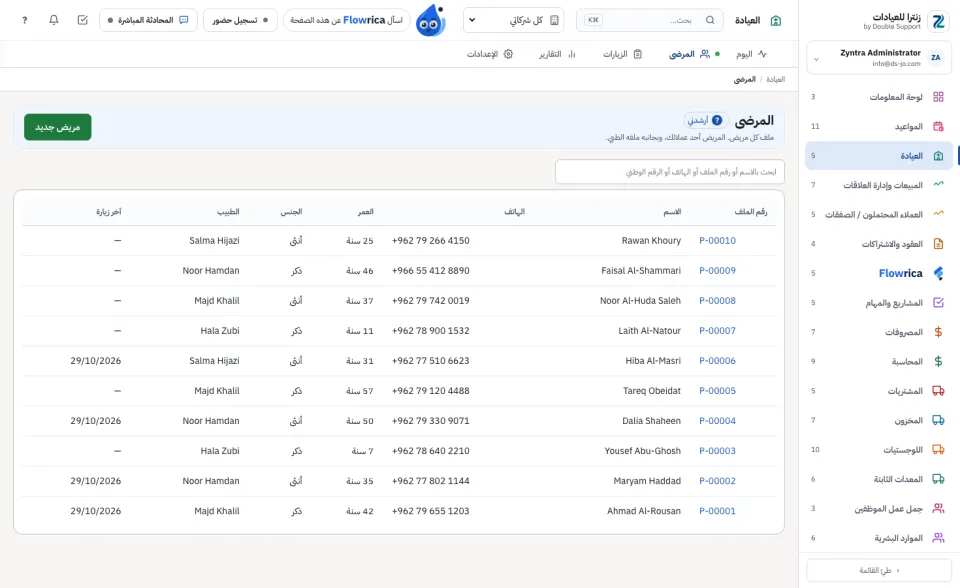Go to لوحة المعلومات dashboard icon
Image resolution: width=960 pixels, height=588 pixels.
click(x=938, y=97)
